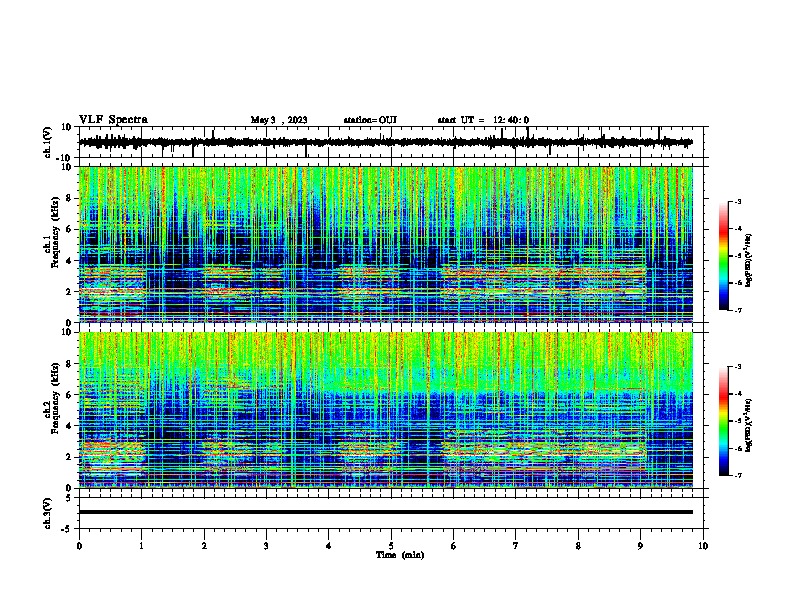792x612 pixels.
Task: Click time axis tick label "3"
Action: coord(266,546)
